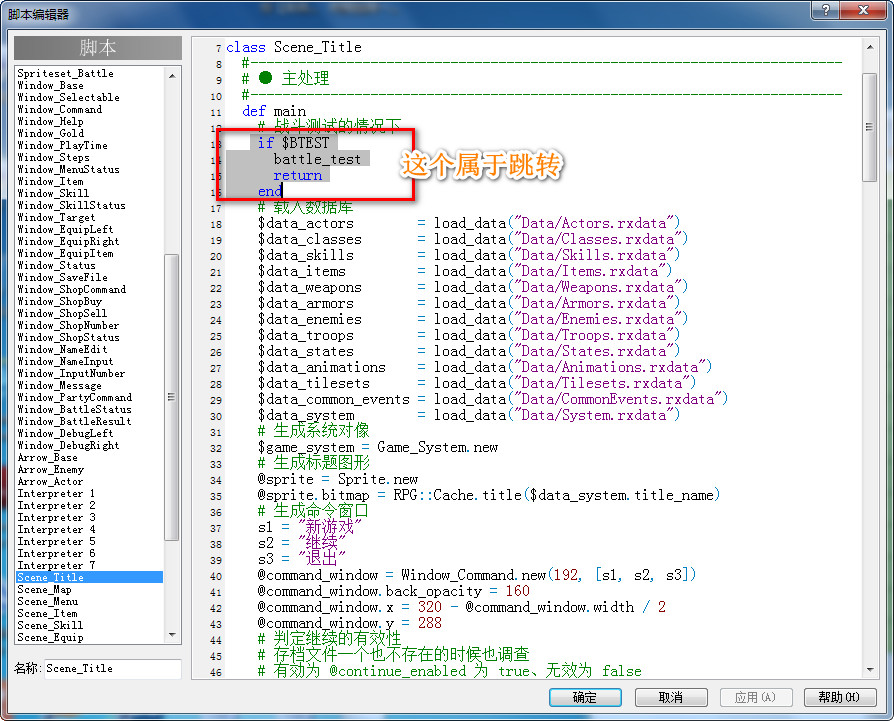Select Spriteset_Battle in the script list
The height and width of the screenshot is (721, 894).
coord(66,74)
